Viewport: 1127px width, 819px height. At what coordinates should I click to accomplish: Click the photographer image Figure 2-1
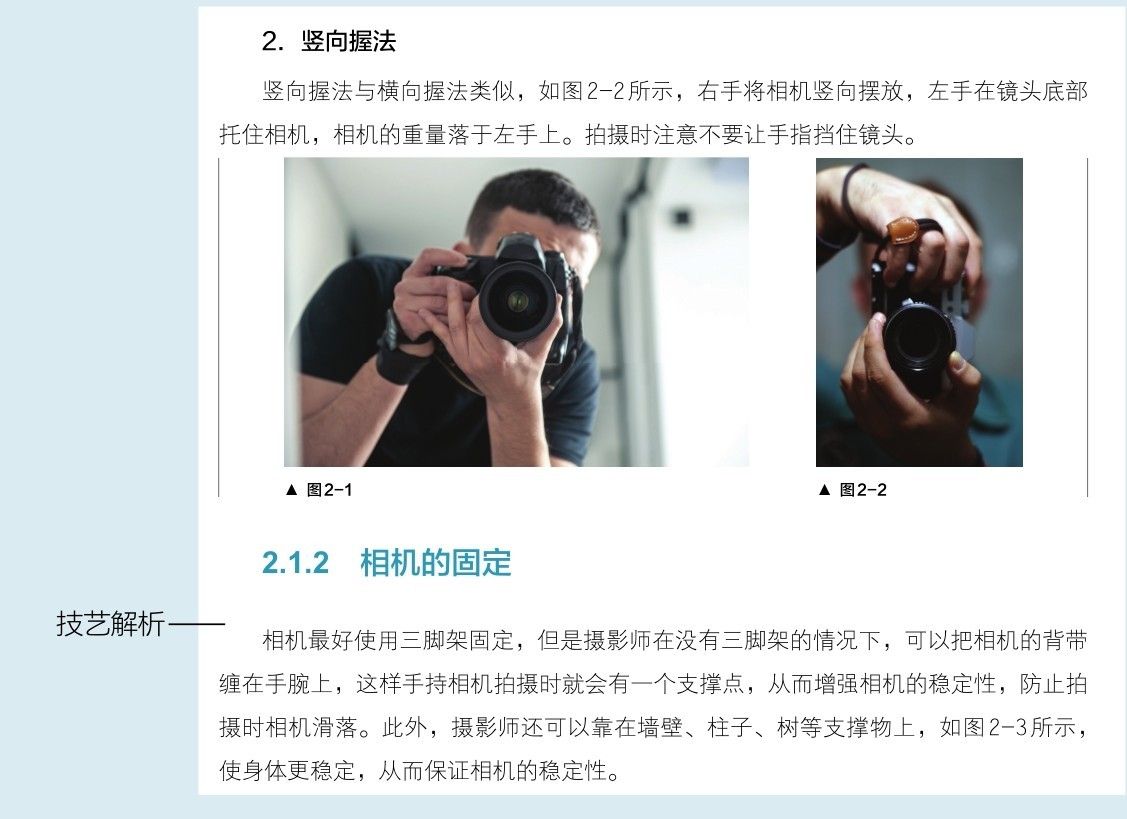coord(516,312)
